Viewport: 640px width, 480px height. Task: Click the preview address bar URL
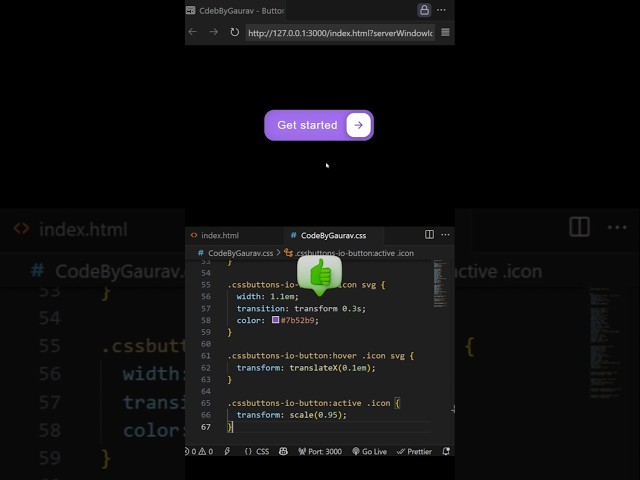[340, 33]
